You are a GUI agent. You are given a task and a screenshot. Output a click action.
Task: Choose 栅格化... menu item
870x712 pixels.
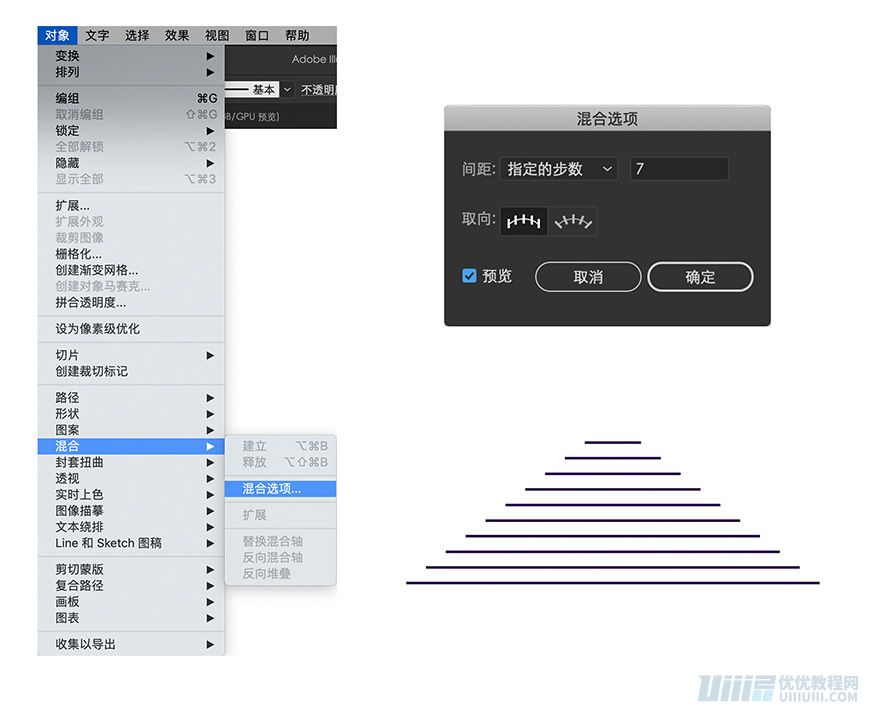[x=131, y=254]
